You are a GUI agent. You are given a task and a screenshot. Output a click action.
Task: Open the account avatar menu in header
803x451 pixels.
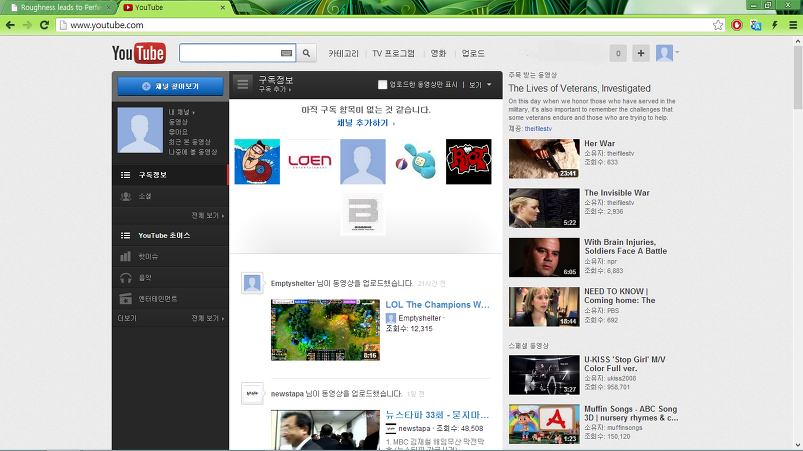[x=667, y=53]
